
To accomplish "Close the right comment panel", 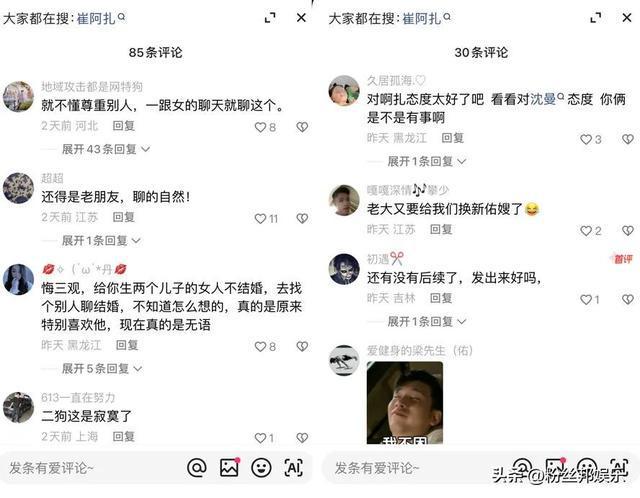I will (x=627, y=18).
